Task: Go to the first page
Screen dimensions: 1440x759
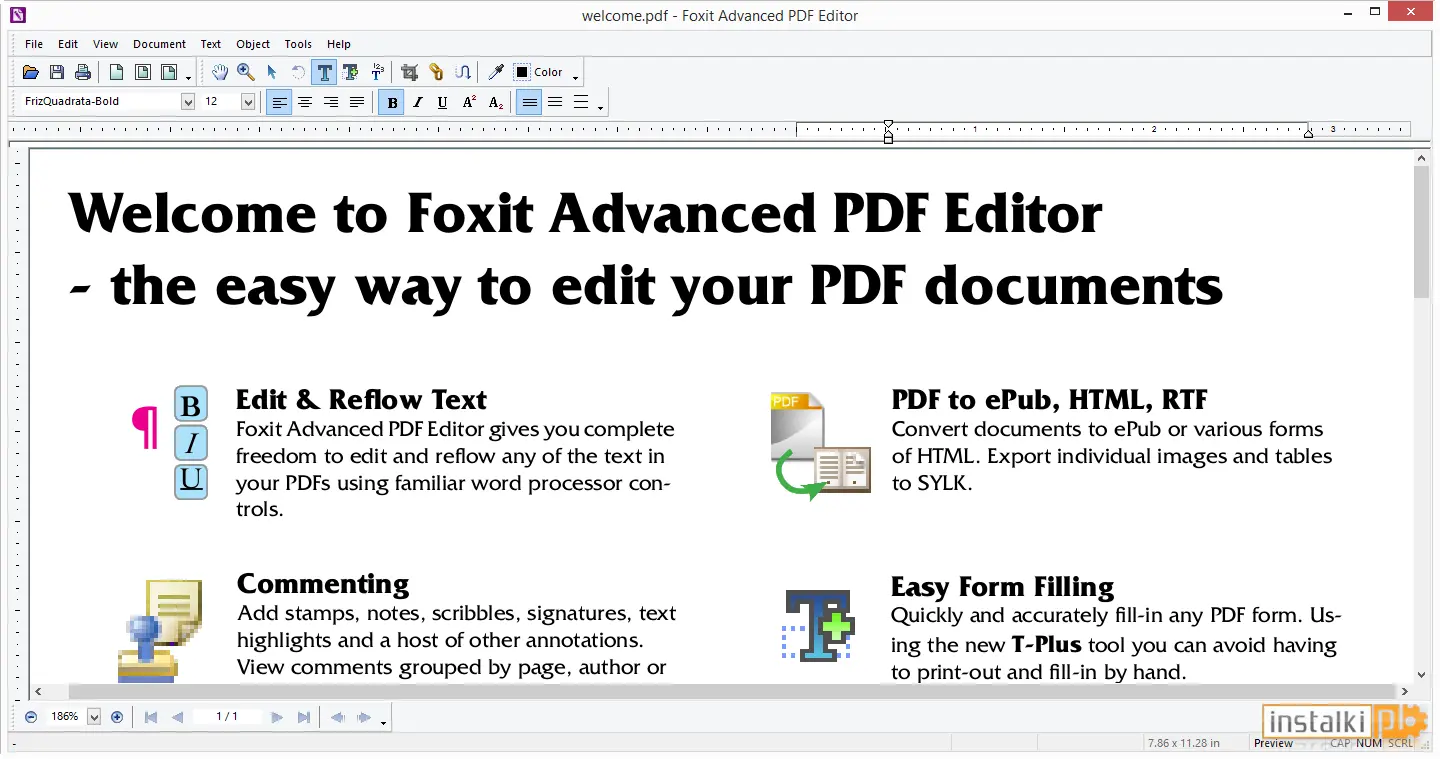Action: click(151, 717)
